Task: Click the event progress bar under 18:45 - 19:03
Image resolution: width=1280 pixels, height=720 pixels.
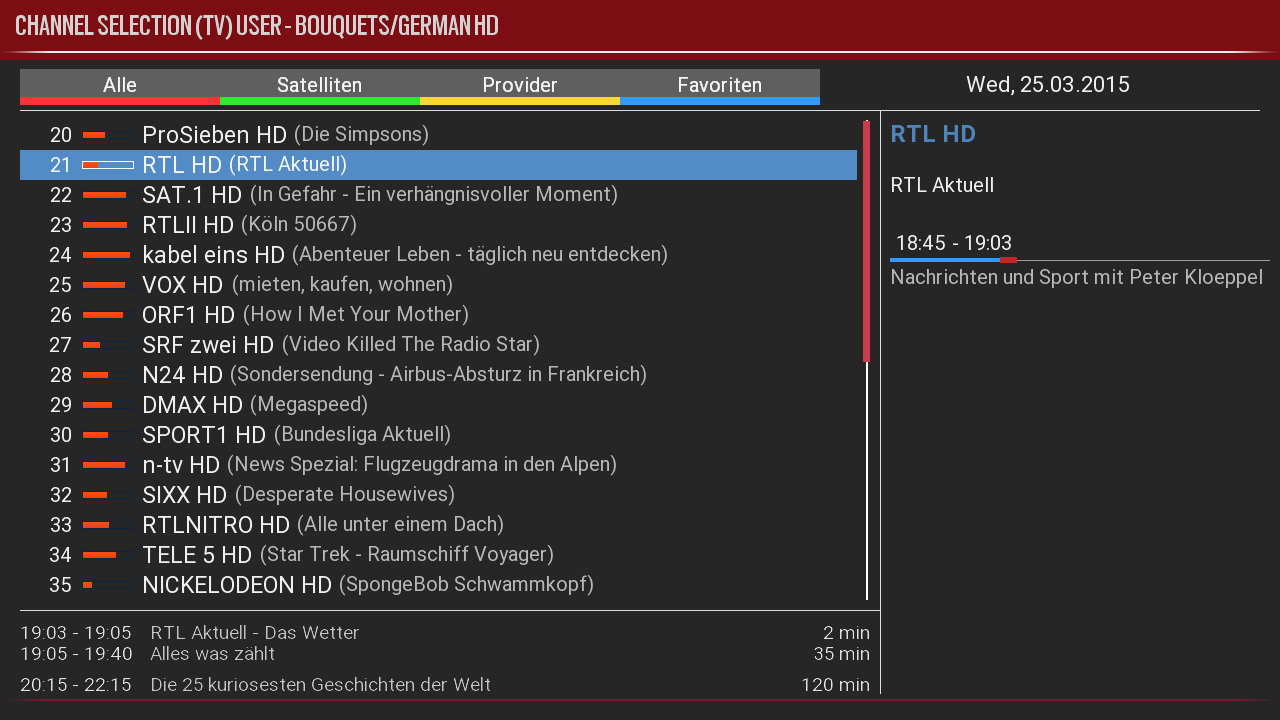Action: click(1080, 260)
